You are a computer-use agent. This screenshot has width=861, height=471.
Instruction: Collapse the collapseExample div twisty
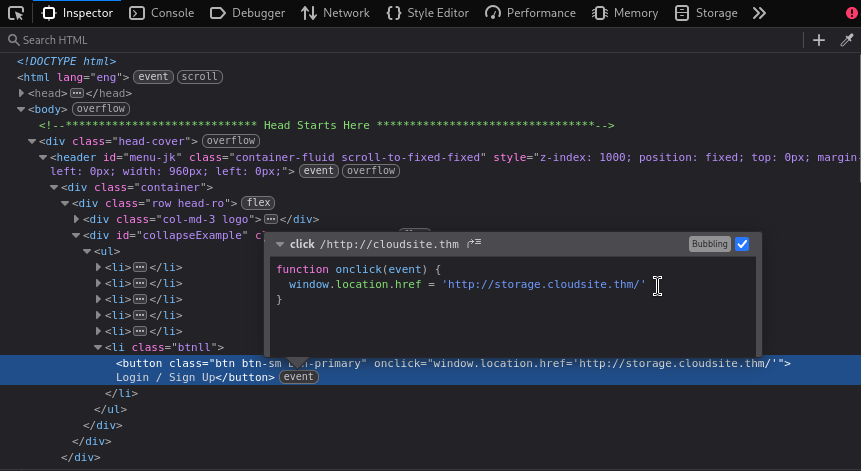pos(76,235)
